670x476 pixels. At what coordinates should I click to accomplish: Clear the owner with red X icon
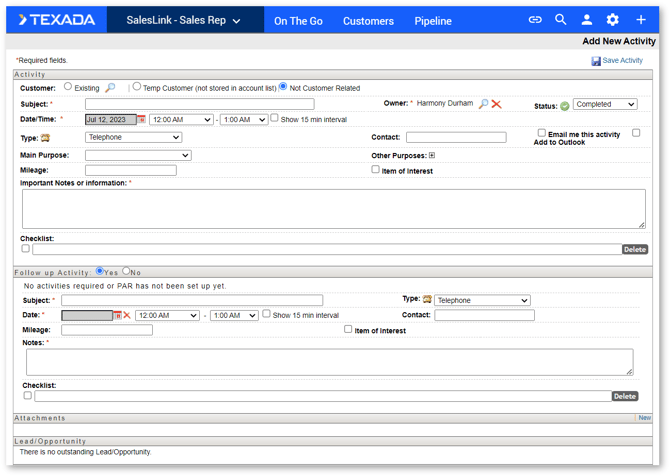coord(496,104)
